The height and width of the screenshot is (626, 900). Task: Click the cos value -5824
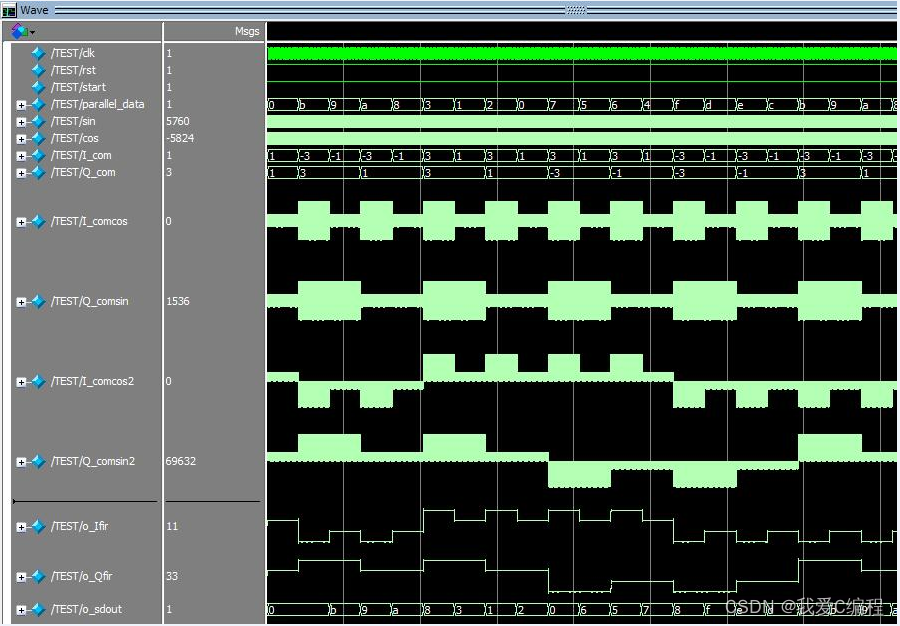(x=180, y=138)
